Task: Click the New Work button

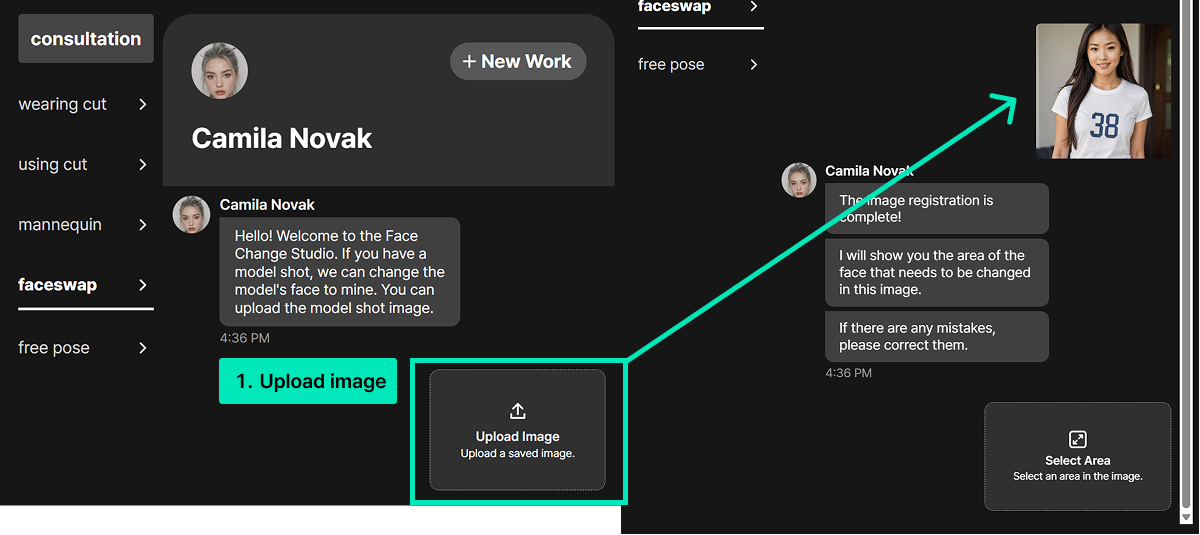Action: click(x=518, y=61)
